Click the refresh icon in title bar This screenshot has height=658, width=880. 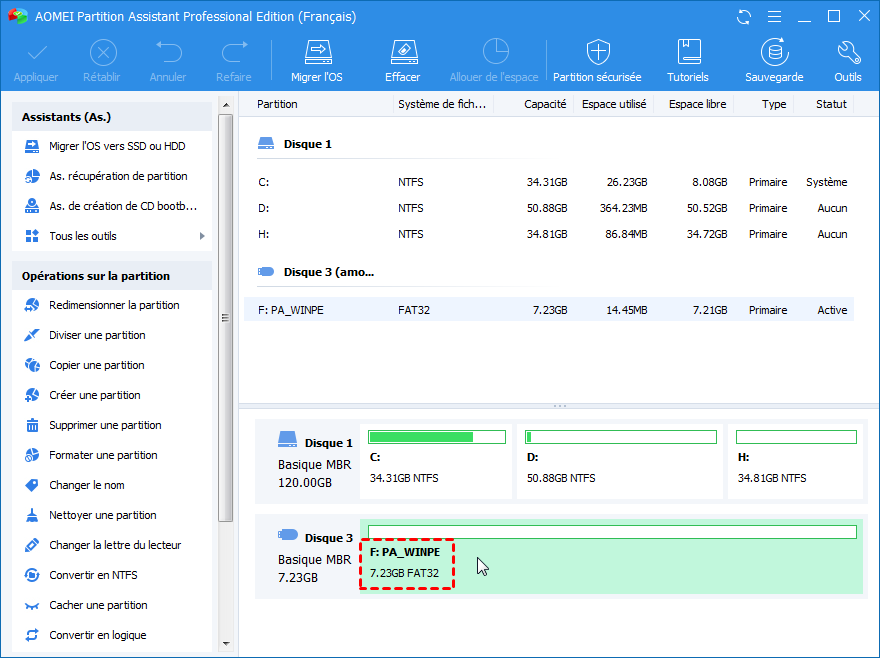click(743, 17)
